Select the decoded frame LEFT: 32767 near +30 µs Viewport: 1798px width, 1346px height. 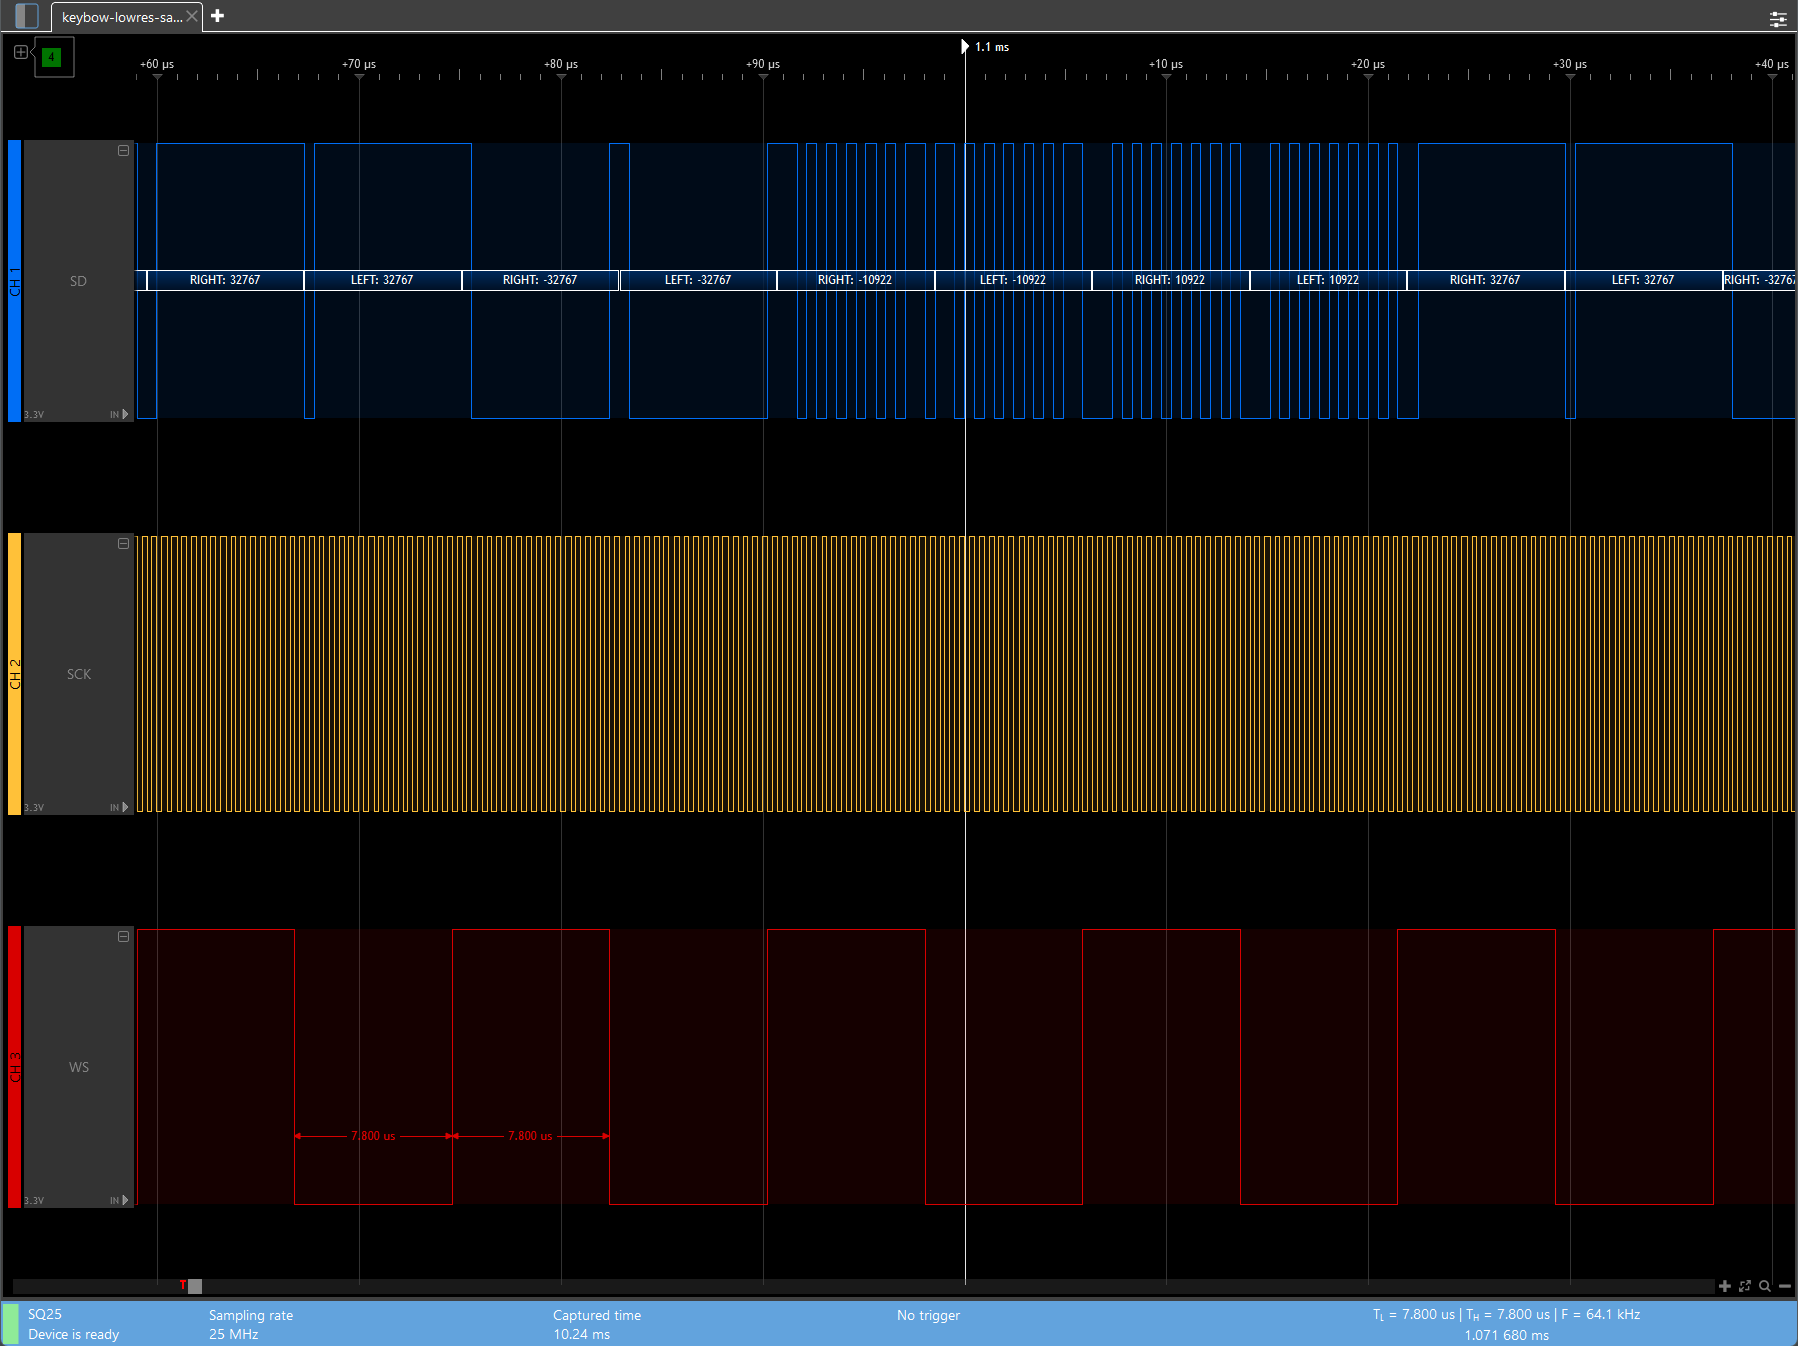1643,280
